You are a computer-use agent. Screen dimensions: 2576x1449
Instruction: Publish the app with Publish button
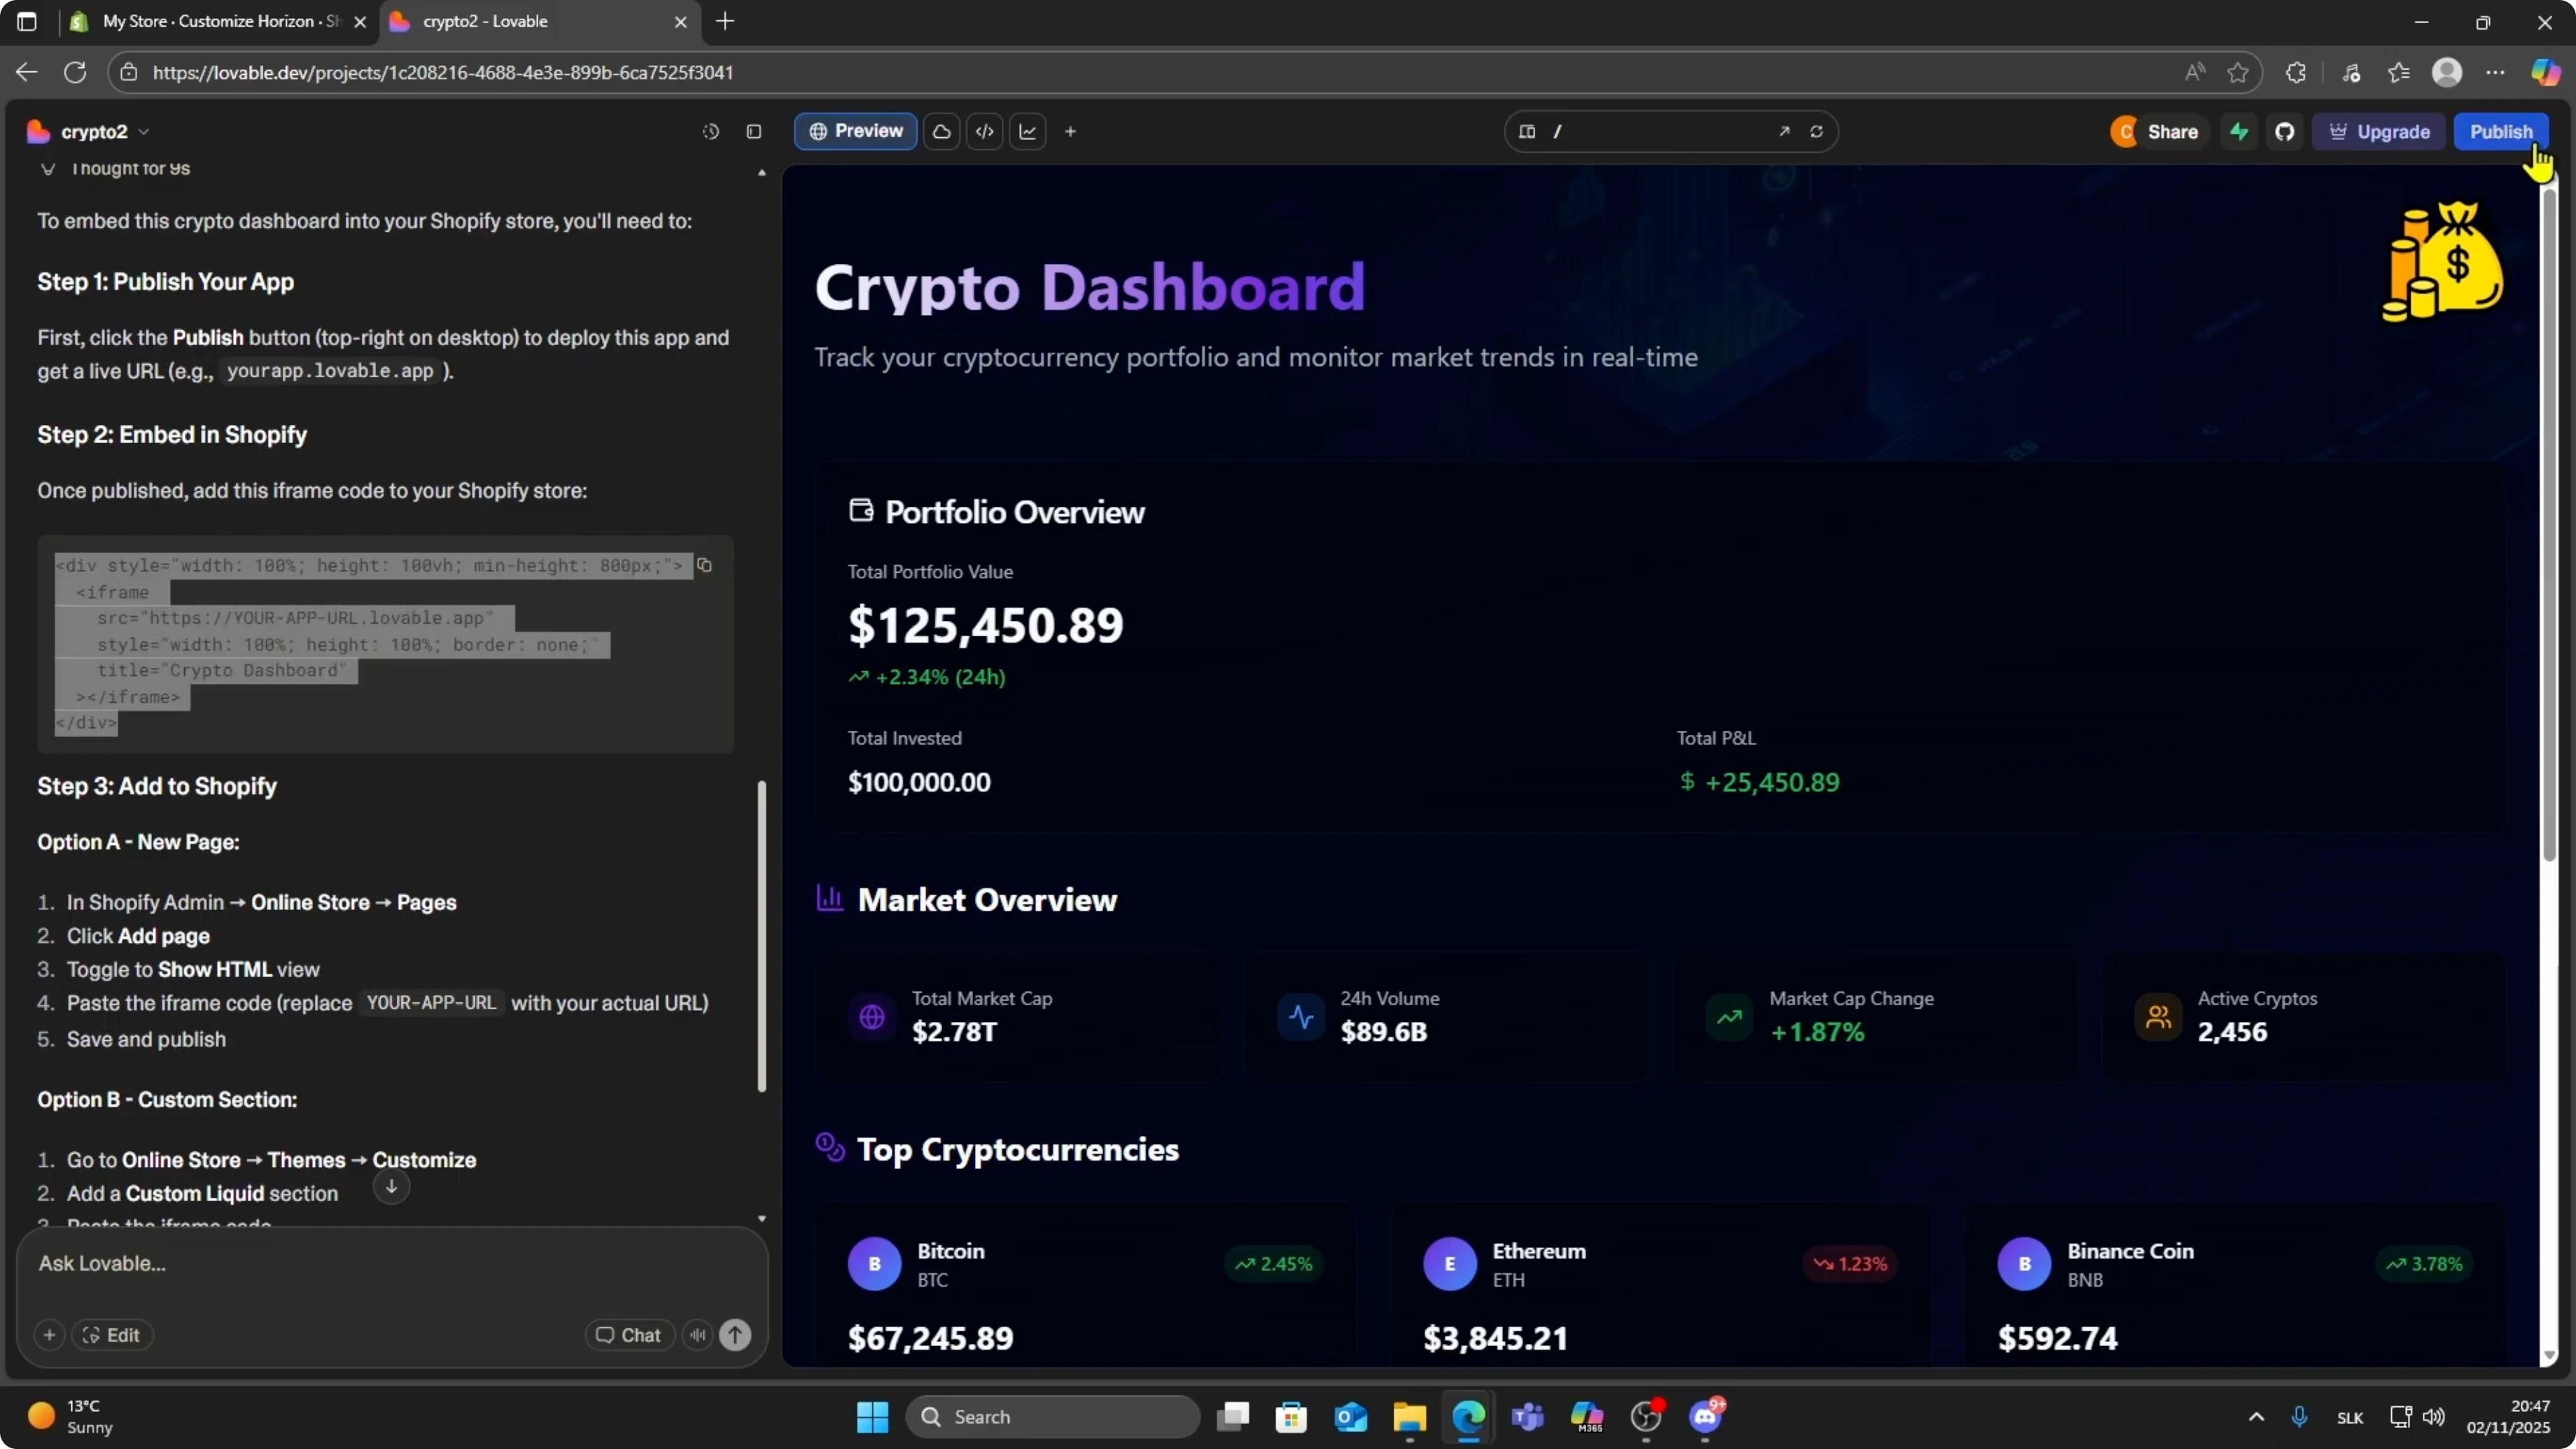(2501, 132)
